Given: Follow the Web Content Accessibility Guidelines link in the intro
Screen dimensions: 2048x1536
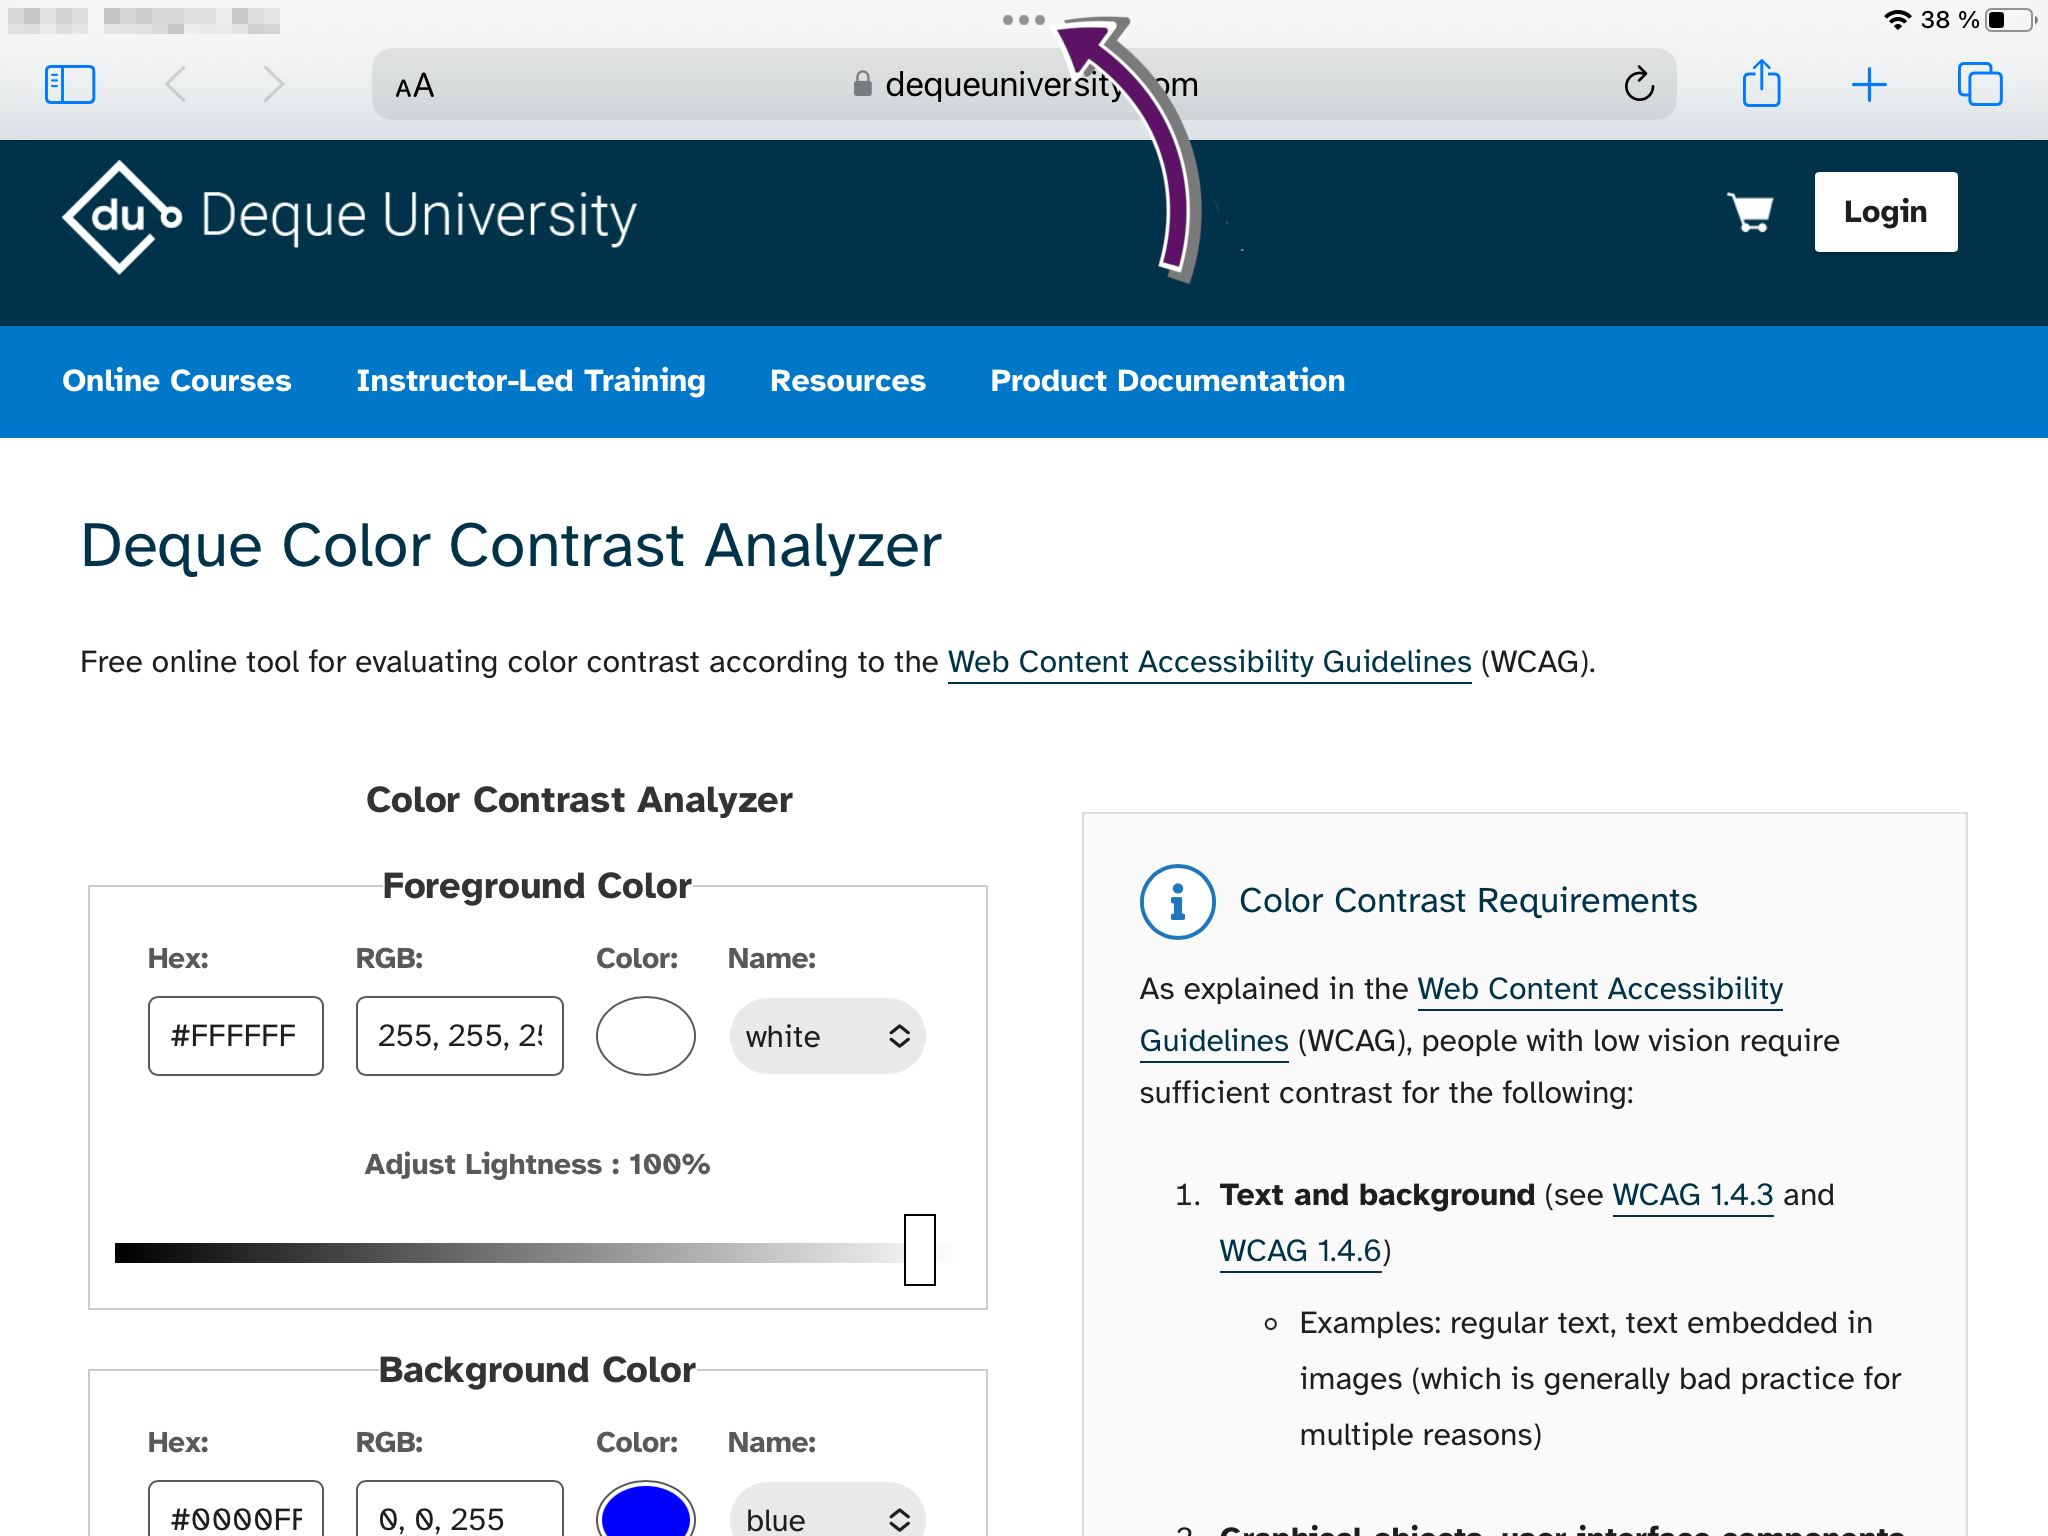Looking at the screenshot, I should tap(1210, 662).
